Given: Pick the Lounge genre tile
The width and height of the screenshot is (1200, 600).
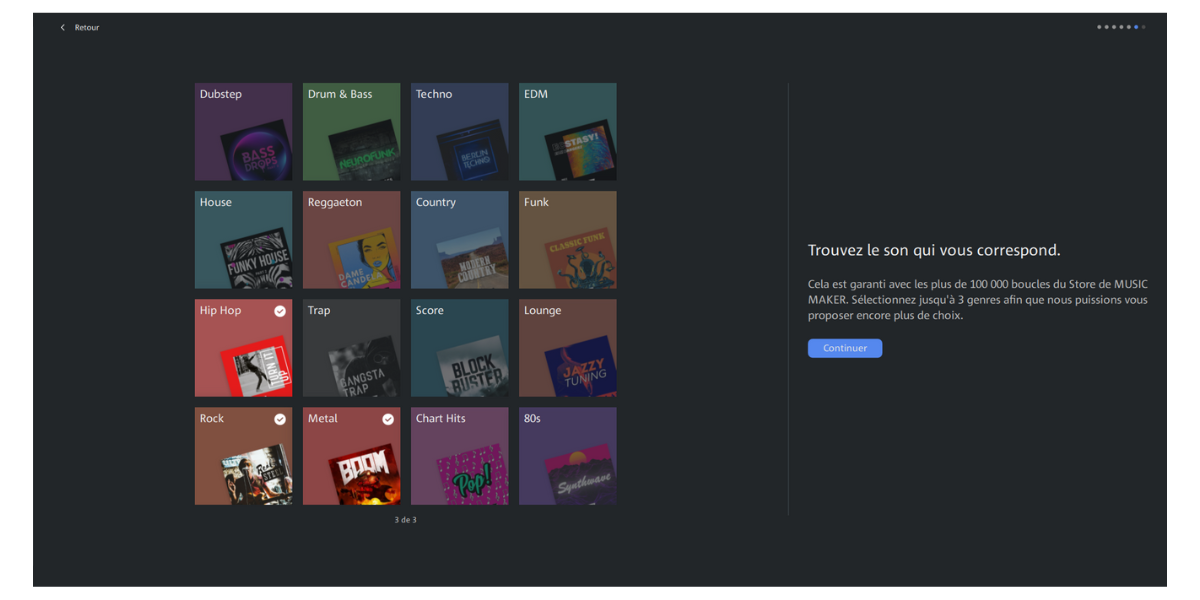Looking at the screenshot, I should pos(567,348).
